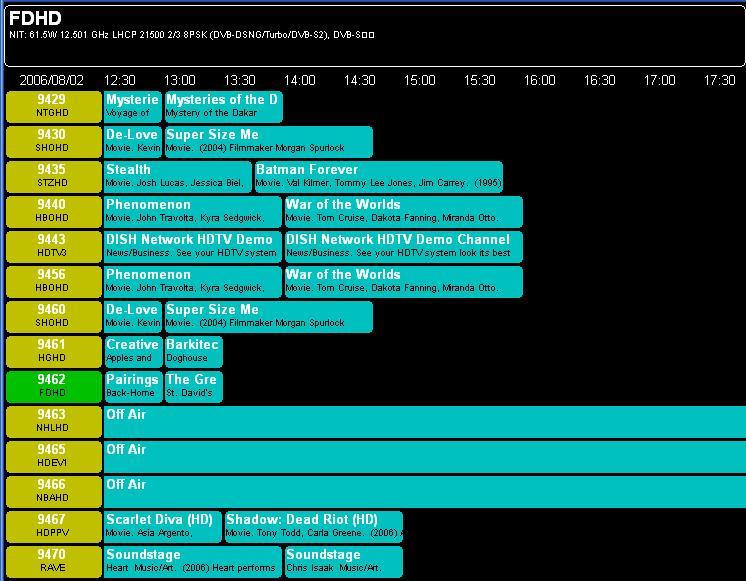This screenshot has width=746, height=581.
Task: Select the highlighted 9462 FDHD channel
Action: click(x=54, y=387)
